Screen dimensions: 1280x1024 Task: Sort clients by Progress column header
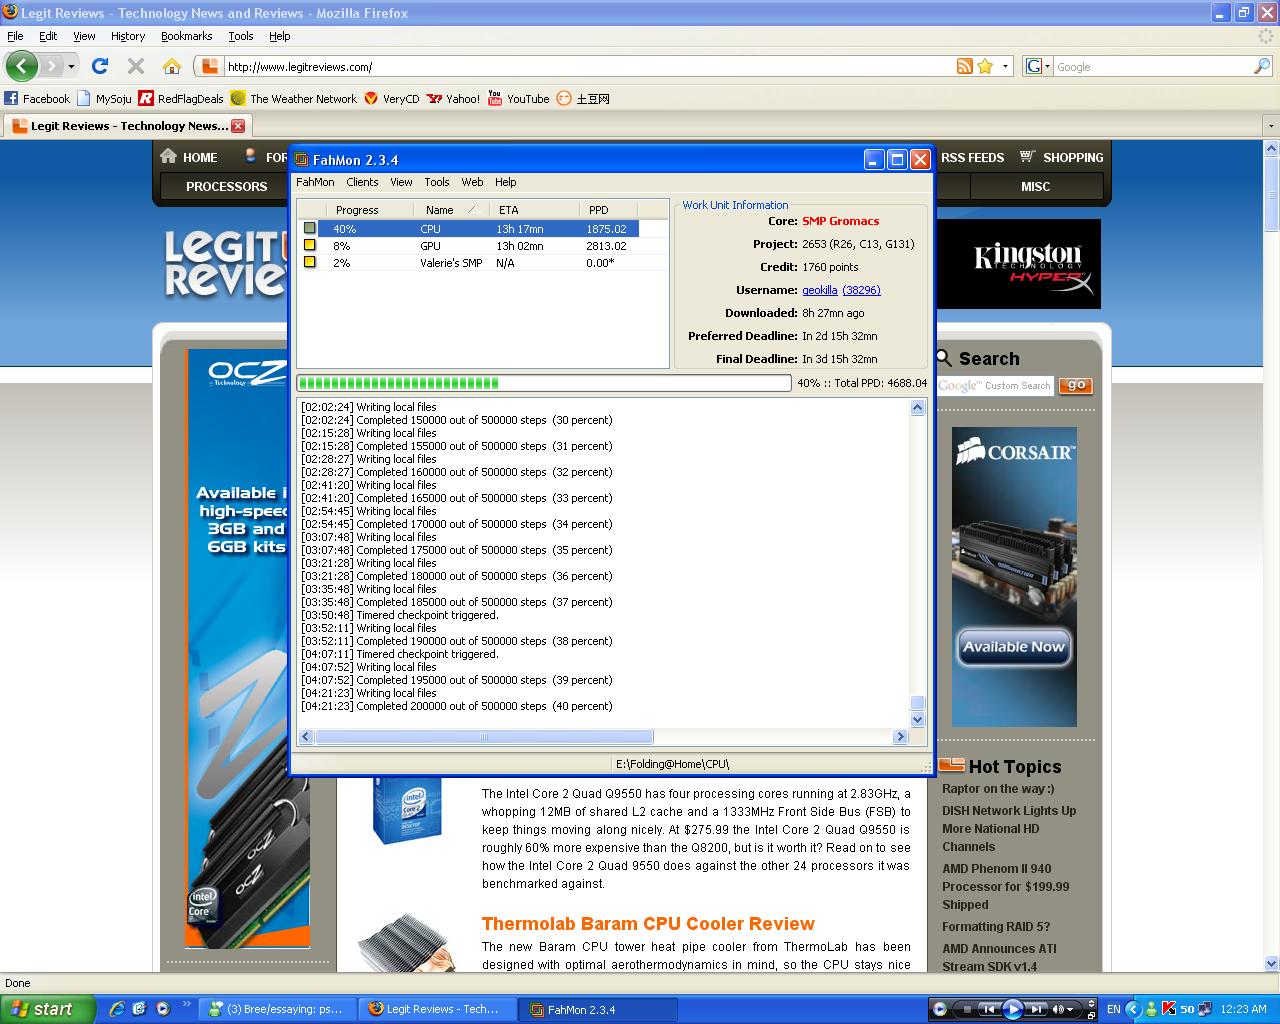coord(370,210)
